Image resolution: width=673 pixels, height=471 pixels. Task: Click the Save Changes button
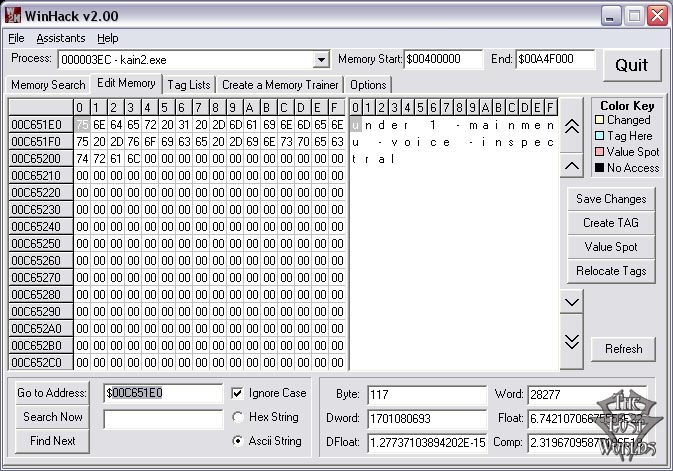point(611,199)
